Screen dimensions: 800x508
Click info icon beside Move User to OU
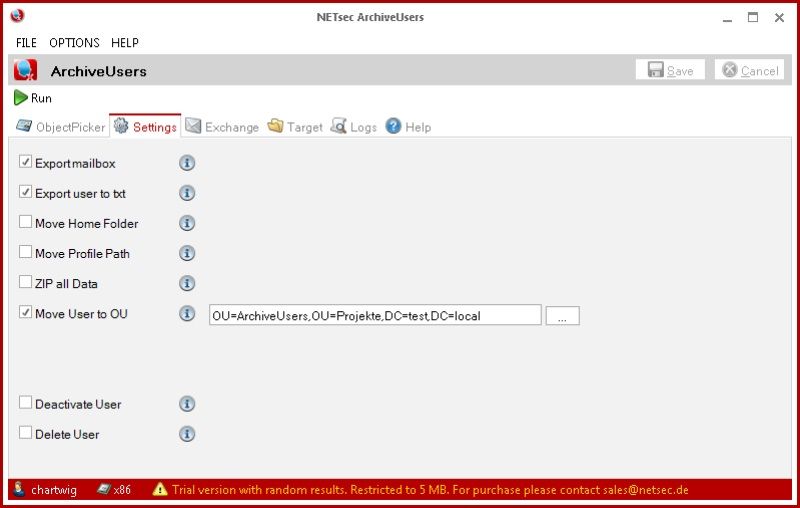(x=187, y=314)
